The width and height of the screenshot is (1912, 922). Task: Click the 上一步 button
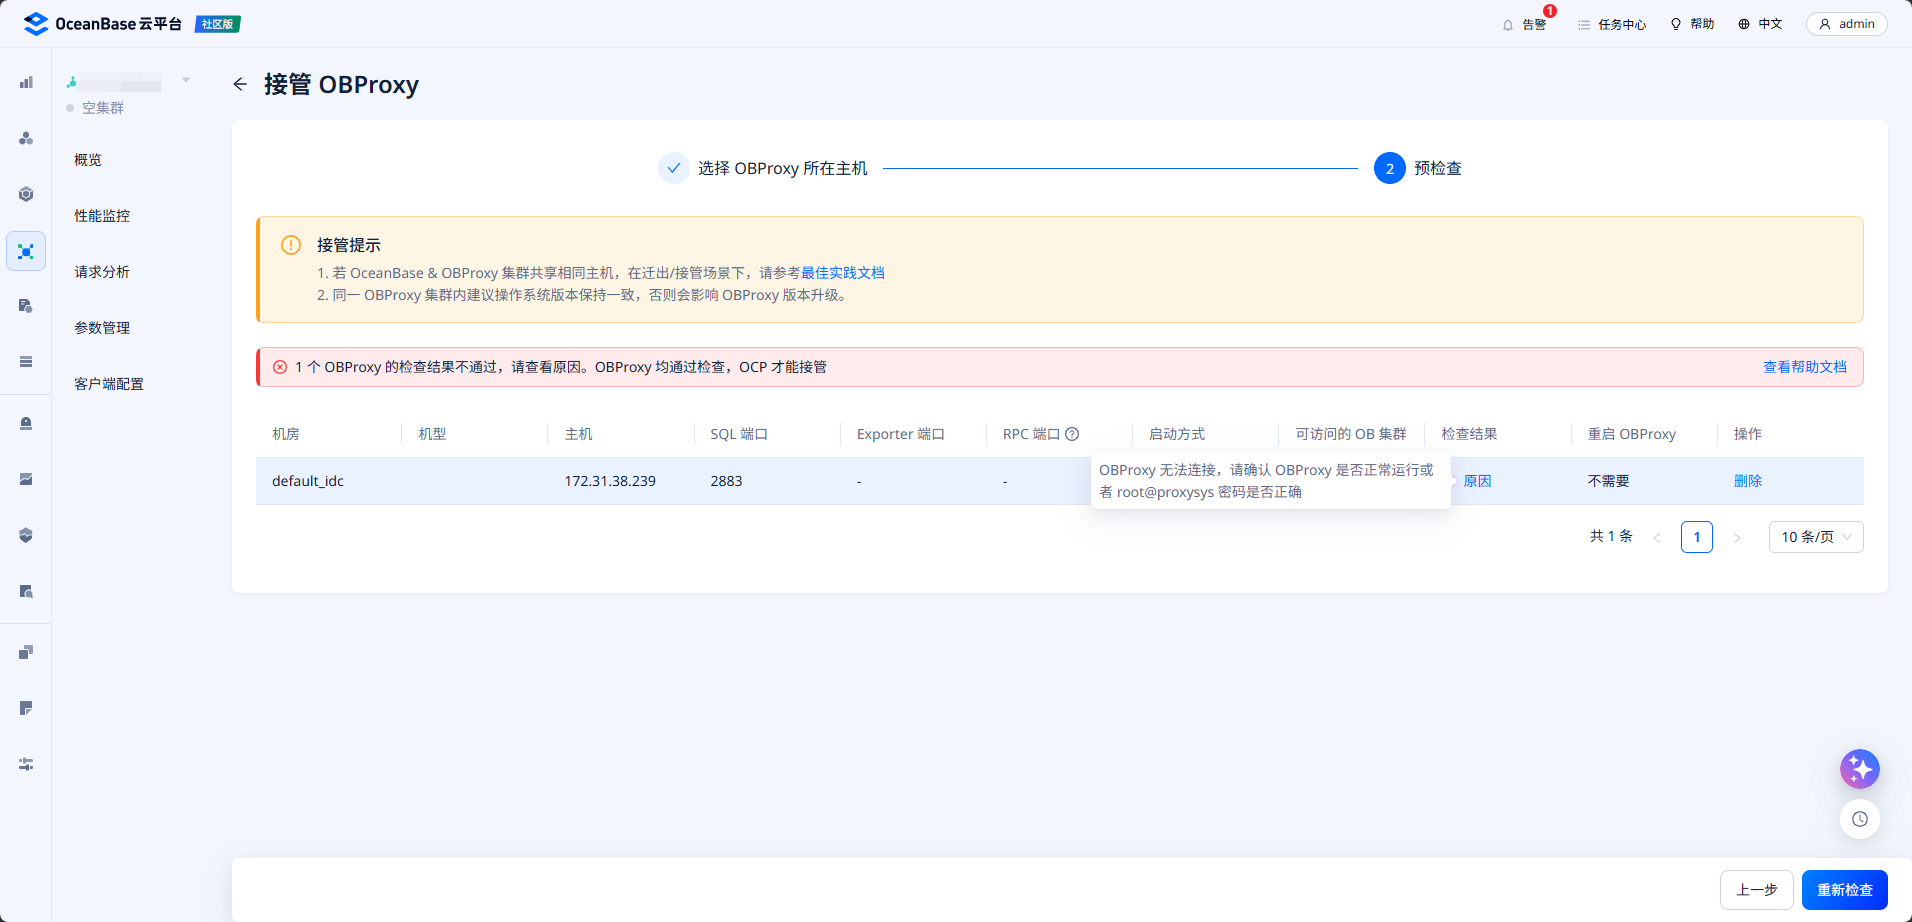1756,890
